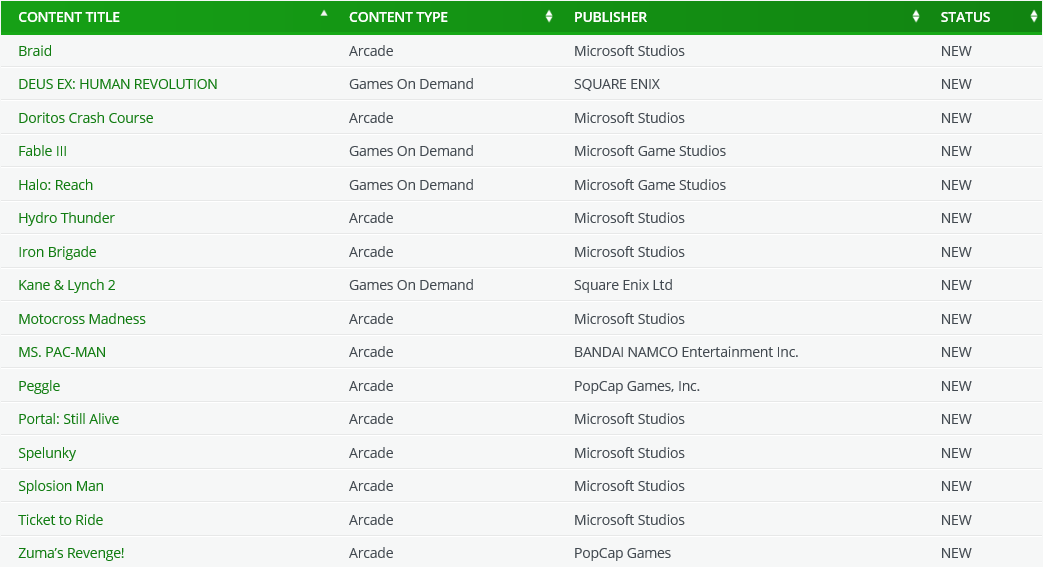The height and width of the screenshot is (567, 1043).
Task: Select PopCap Games cell in Zuma's row
Action: pos(623,553)
